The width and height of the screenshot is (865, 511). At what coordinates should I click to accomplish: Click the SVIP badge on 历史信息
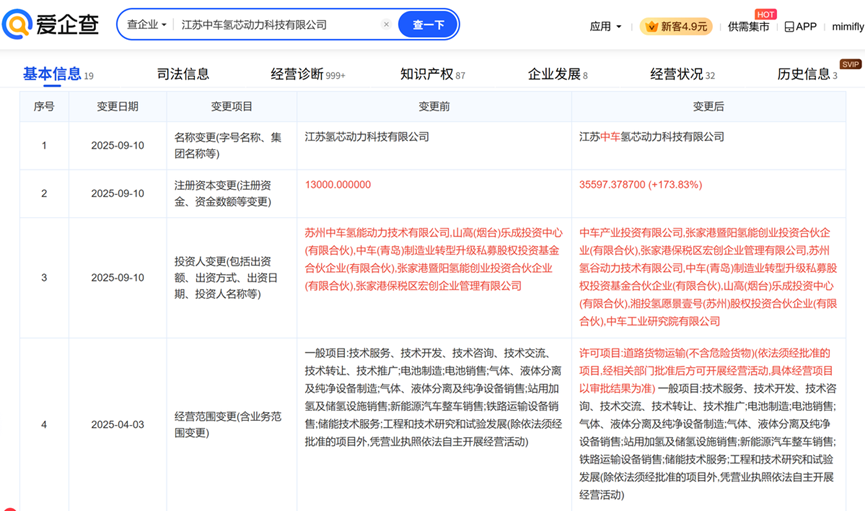(x=850, y=64)
